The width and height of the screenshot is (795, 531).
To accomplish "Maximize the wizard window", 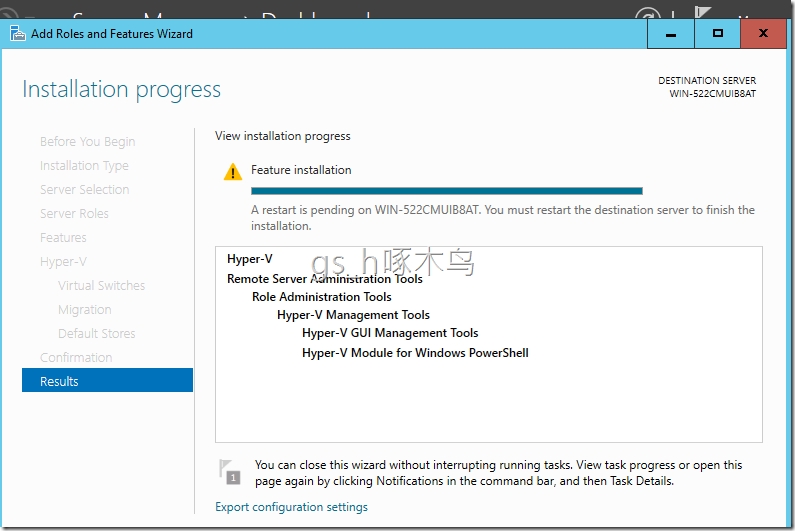I will click(717, 34).
